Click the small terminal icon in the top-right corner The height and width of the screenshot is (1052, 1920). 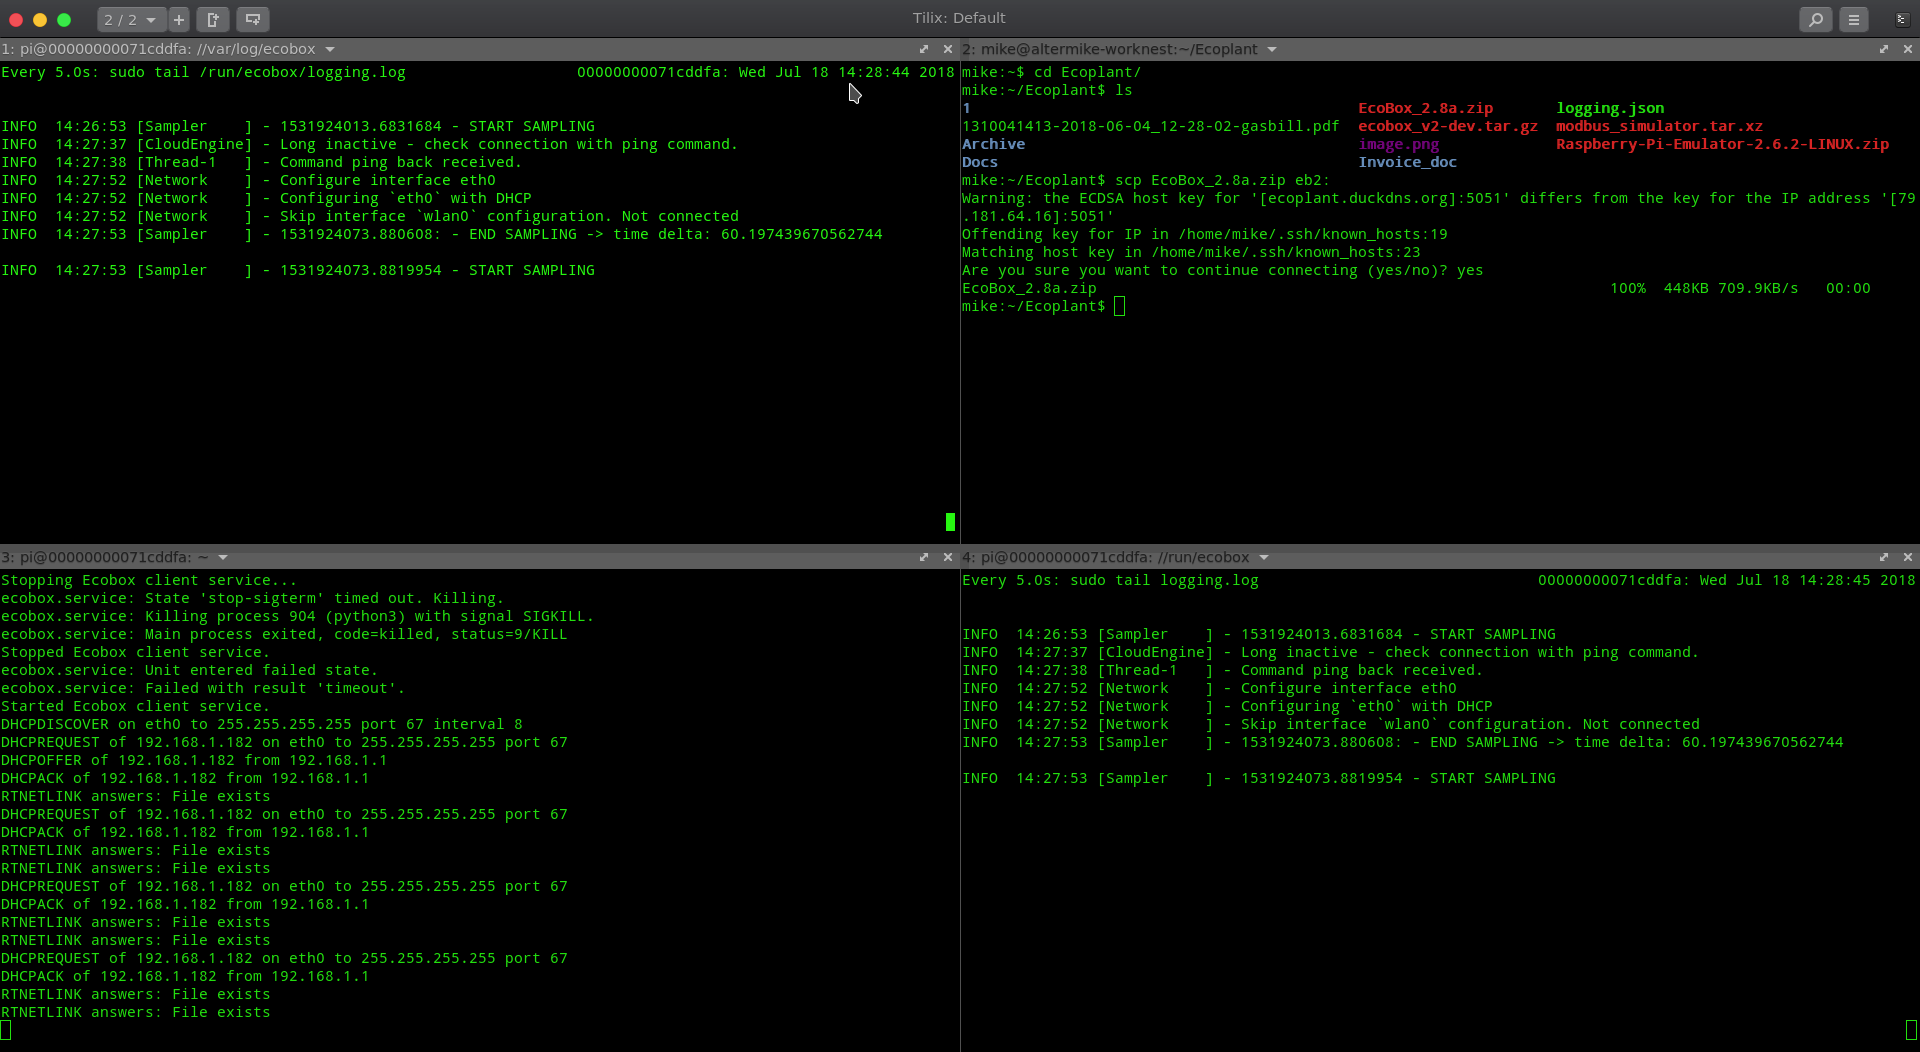1902,19
